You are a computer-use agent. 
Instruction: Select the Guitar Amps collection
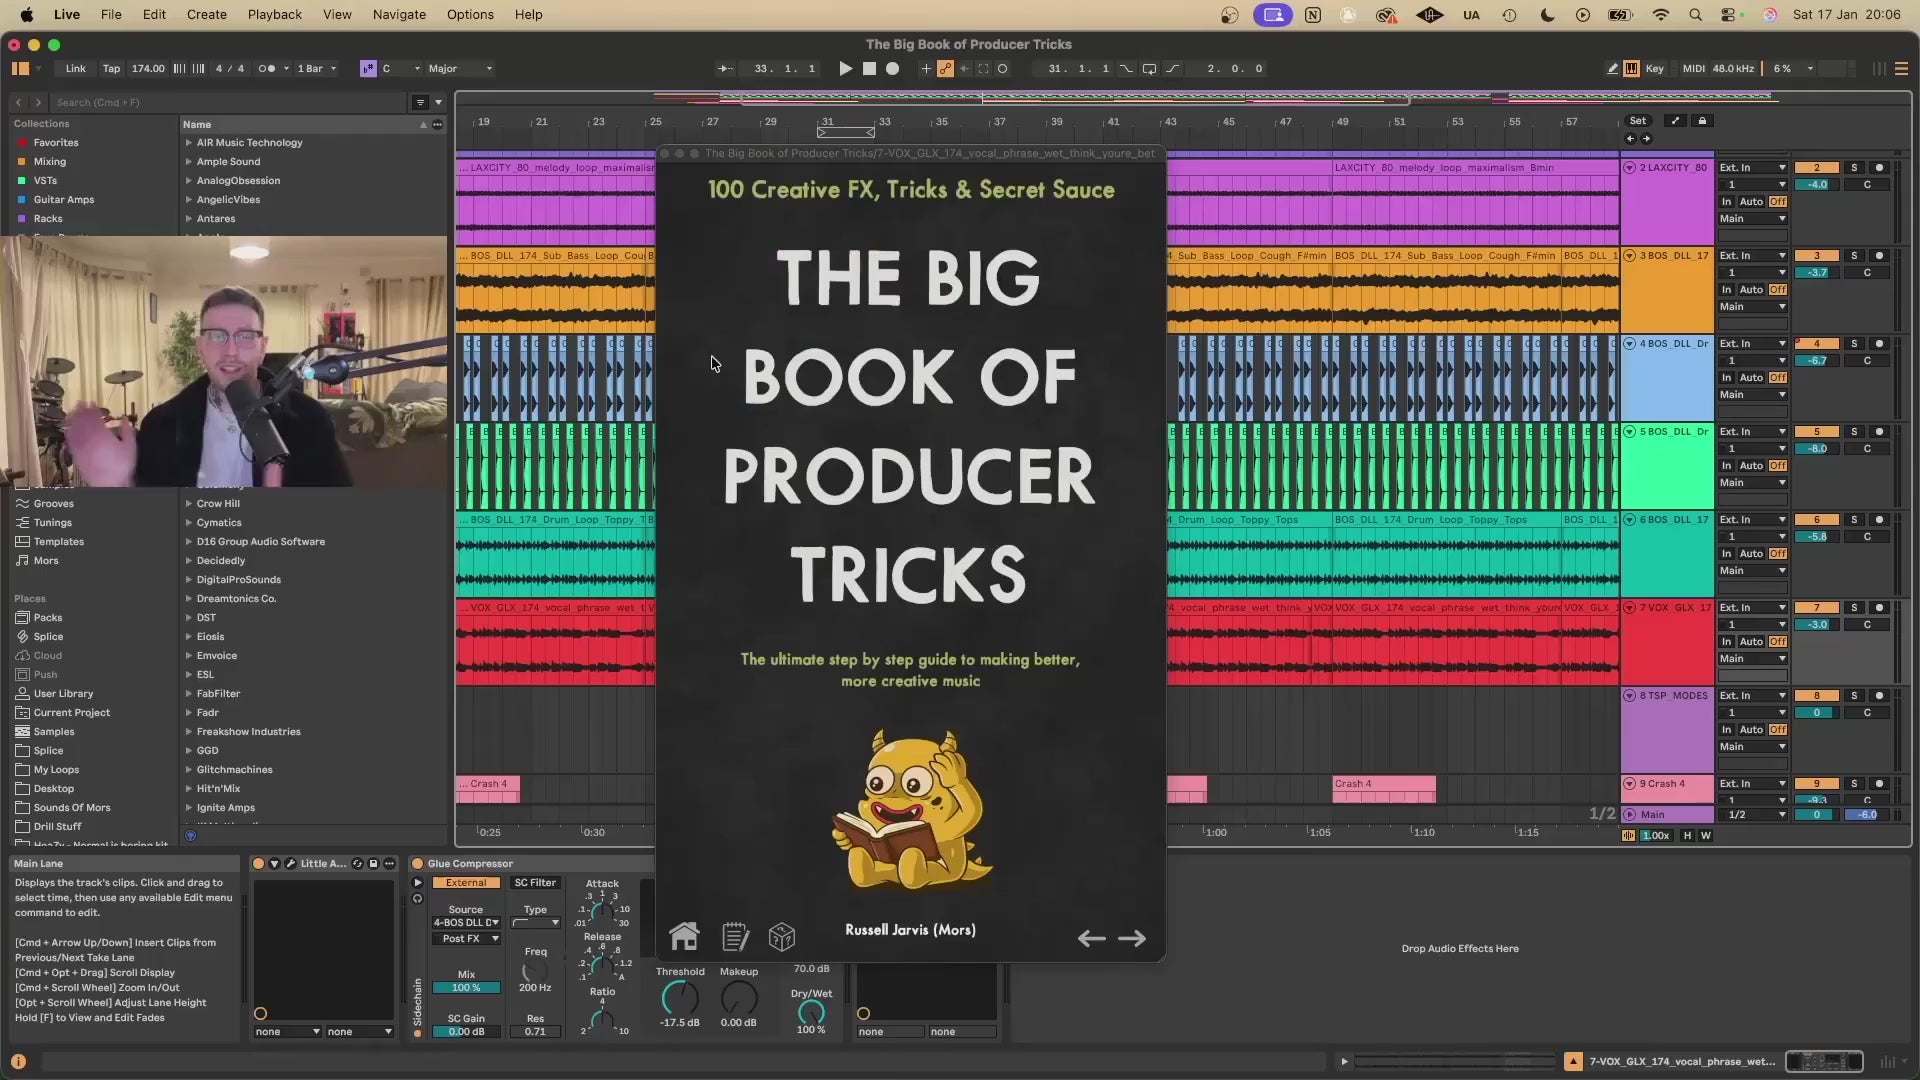(64, 200)
